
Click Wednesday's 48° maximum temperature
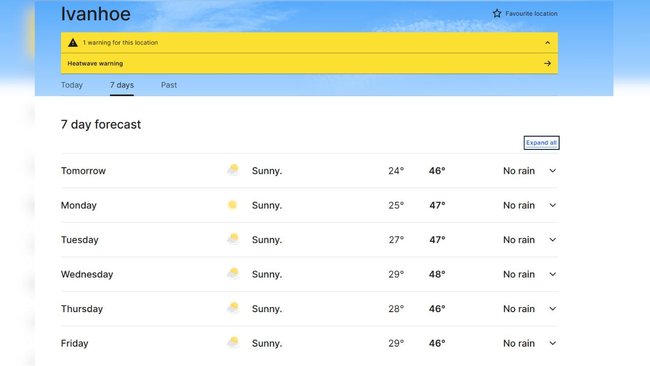[x=437, y=274]
